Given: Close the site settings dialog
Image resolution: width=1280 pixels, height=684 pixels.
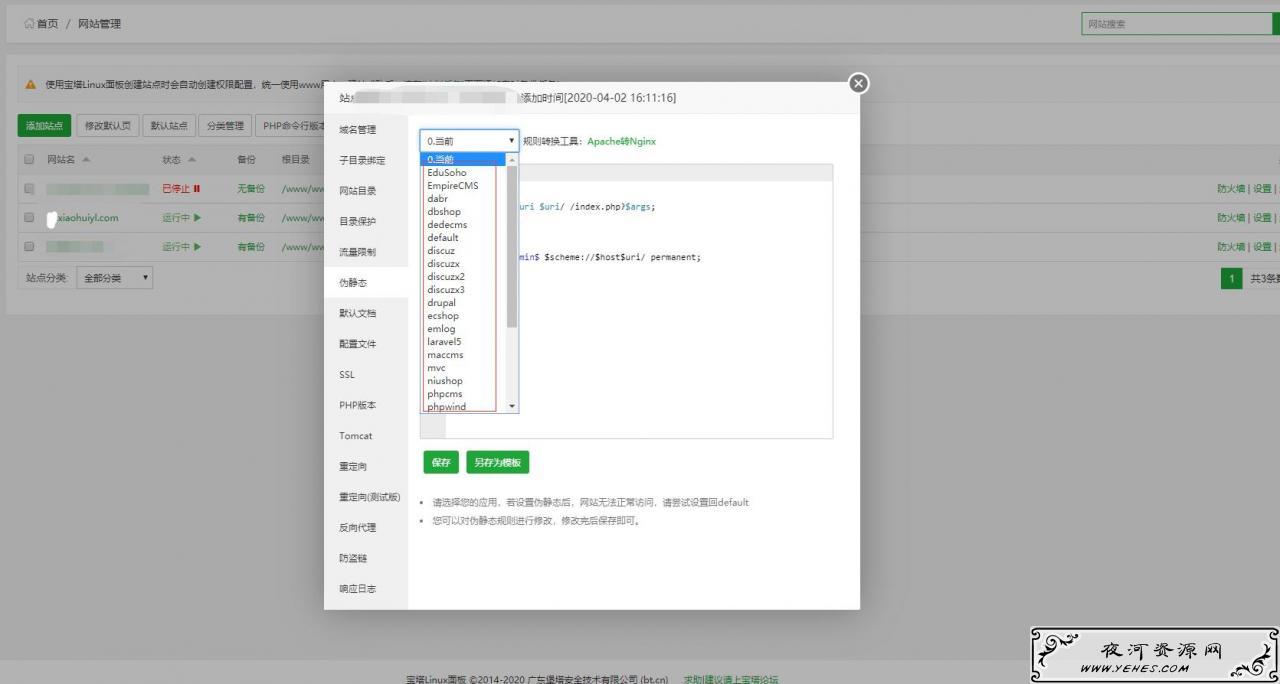Looking at the screenshot, I should [858, 84].
